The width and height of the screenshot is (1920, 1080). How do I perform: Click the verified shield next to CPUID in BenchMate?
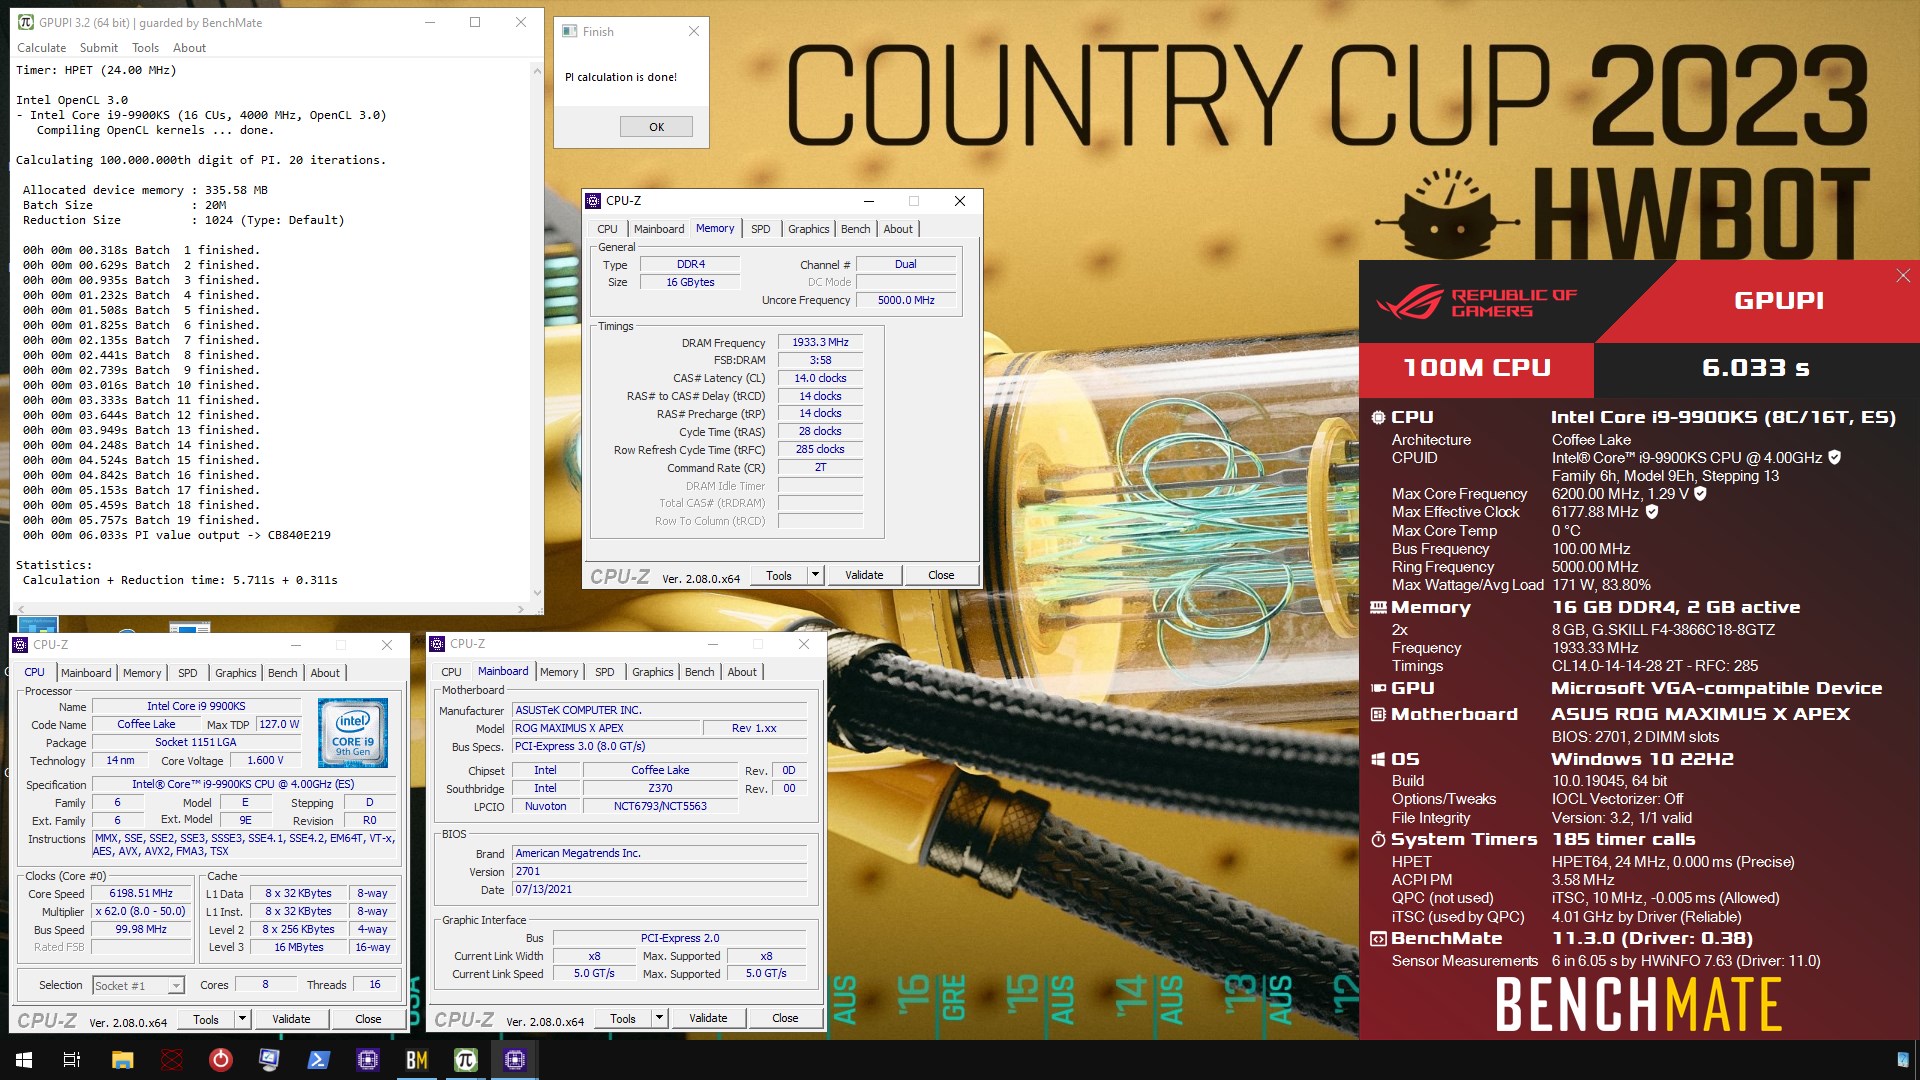(1834, 457)
